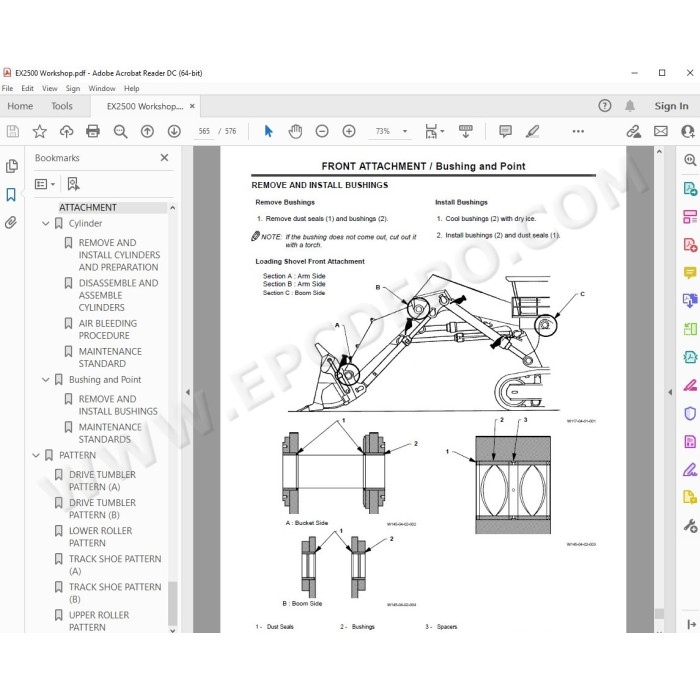Click the Save file icon
This screenshot has width=700, height=700.
[x=12, y=131]
